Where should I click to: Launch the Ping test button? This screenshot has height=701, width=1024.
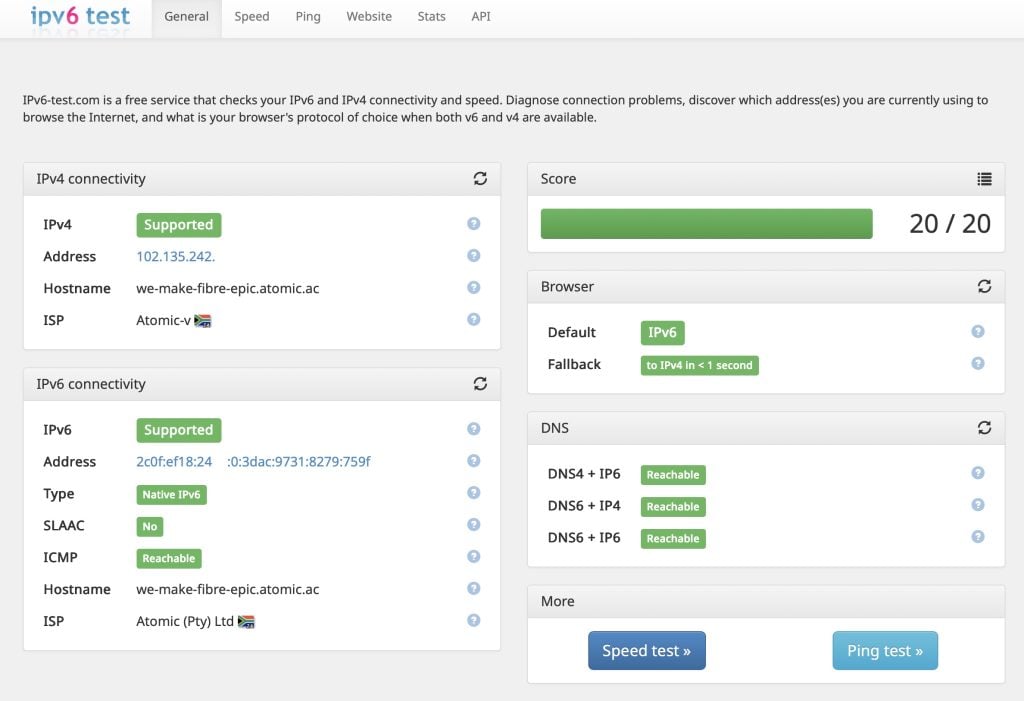(x=885, y=651)
